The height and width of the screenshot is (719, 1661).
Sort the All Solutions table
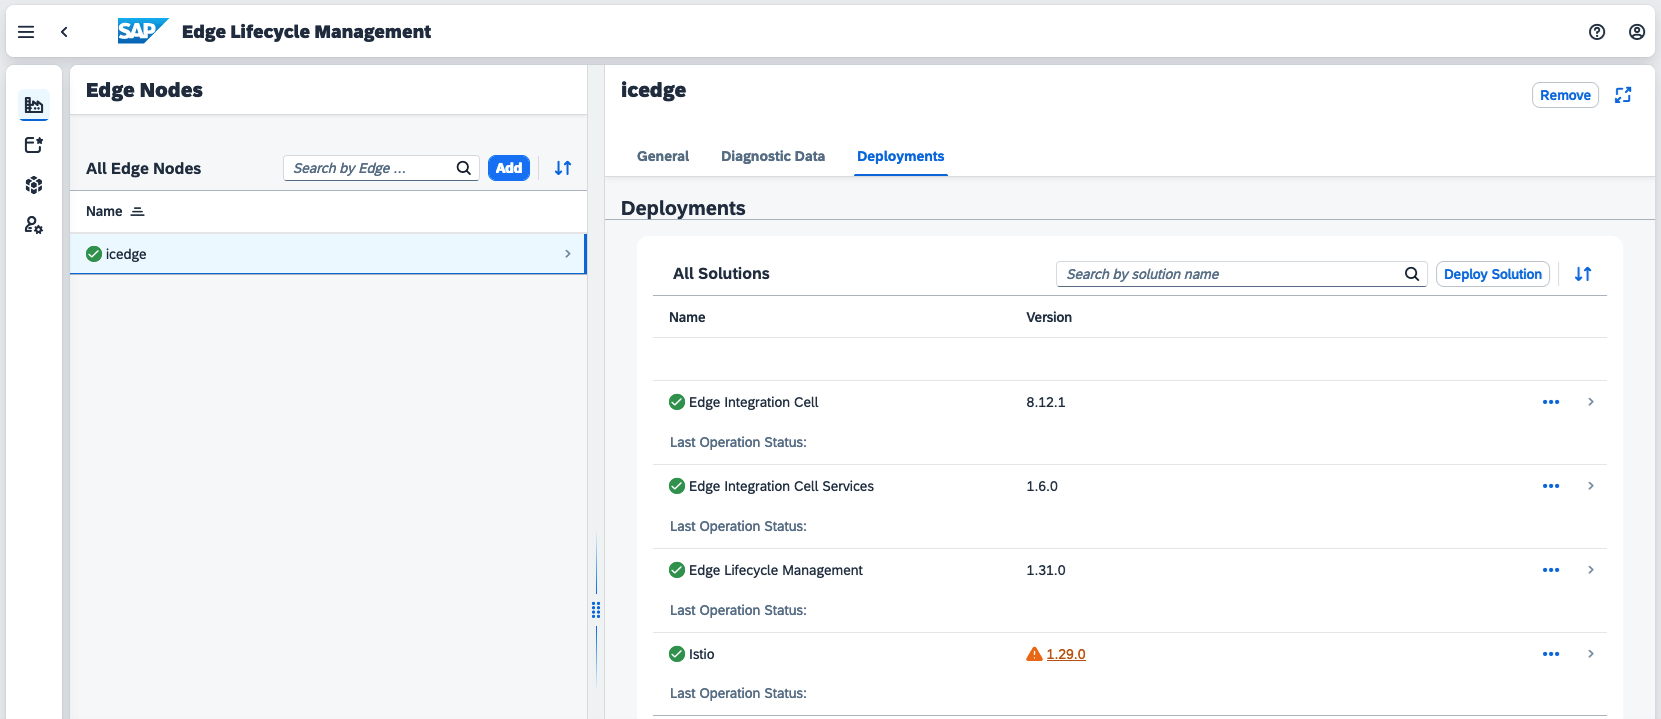(x=1583, y=274)
